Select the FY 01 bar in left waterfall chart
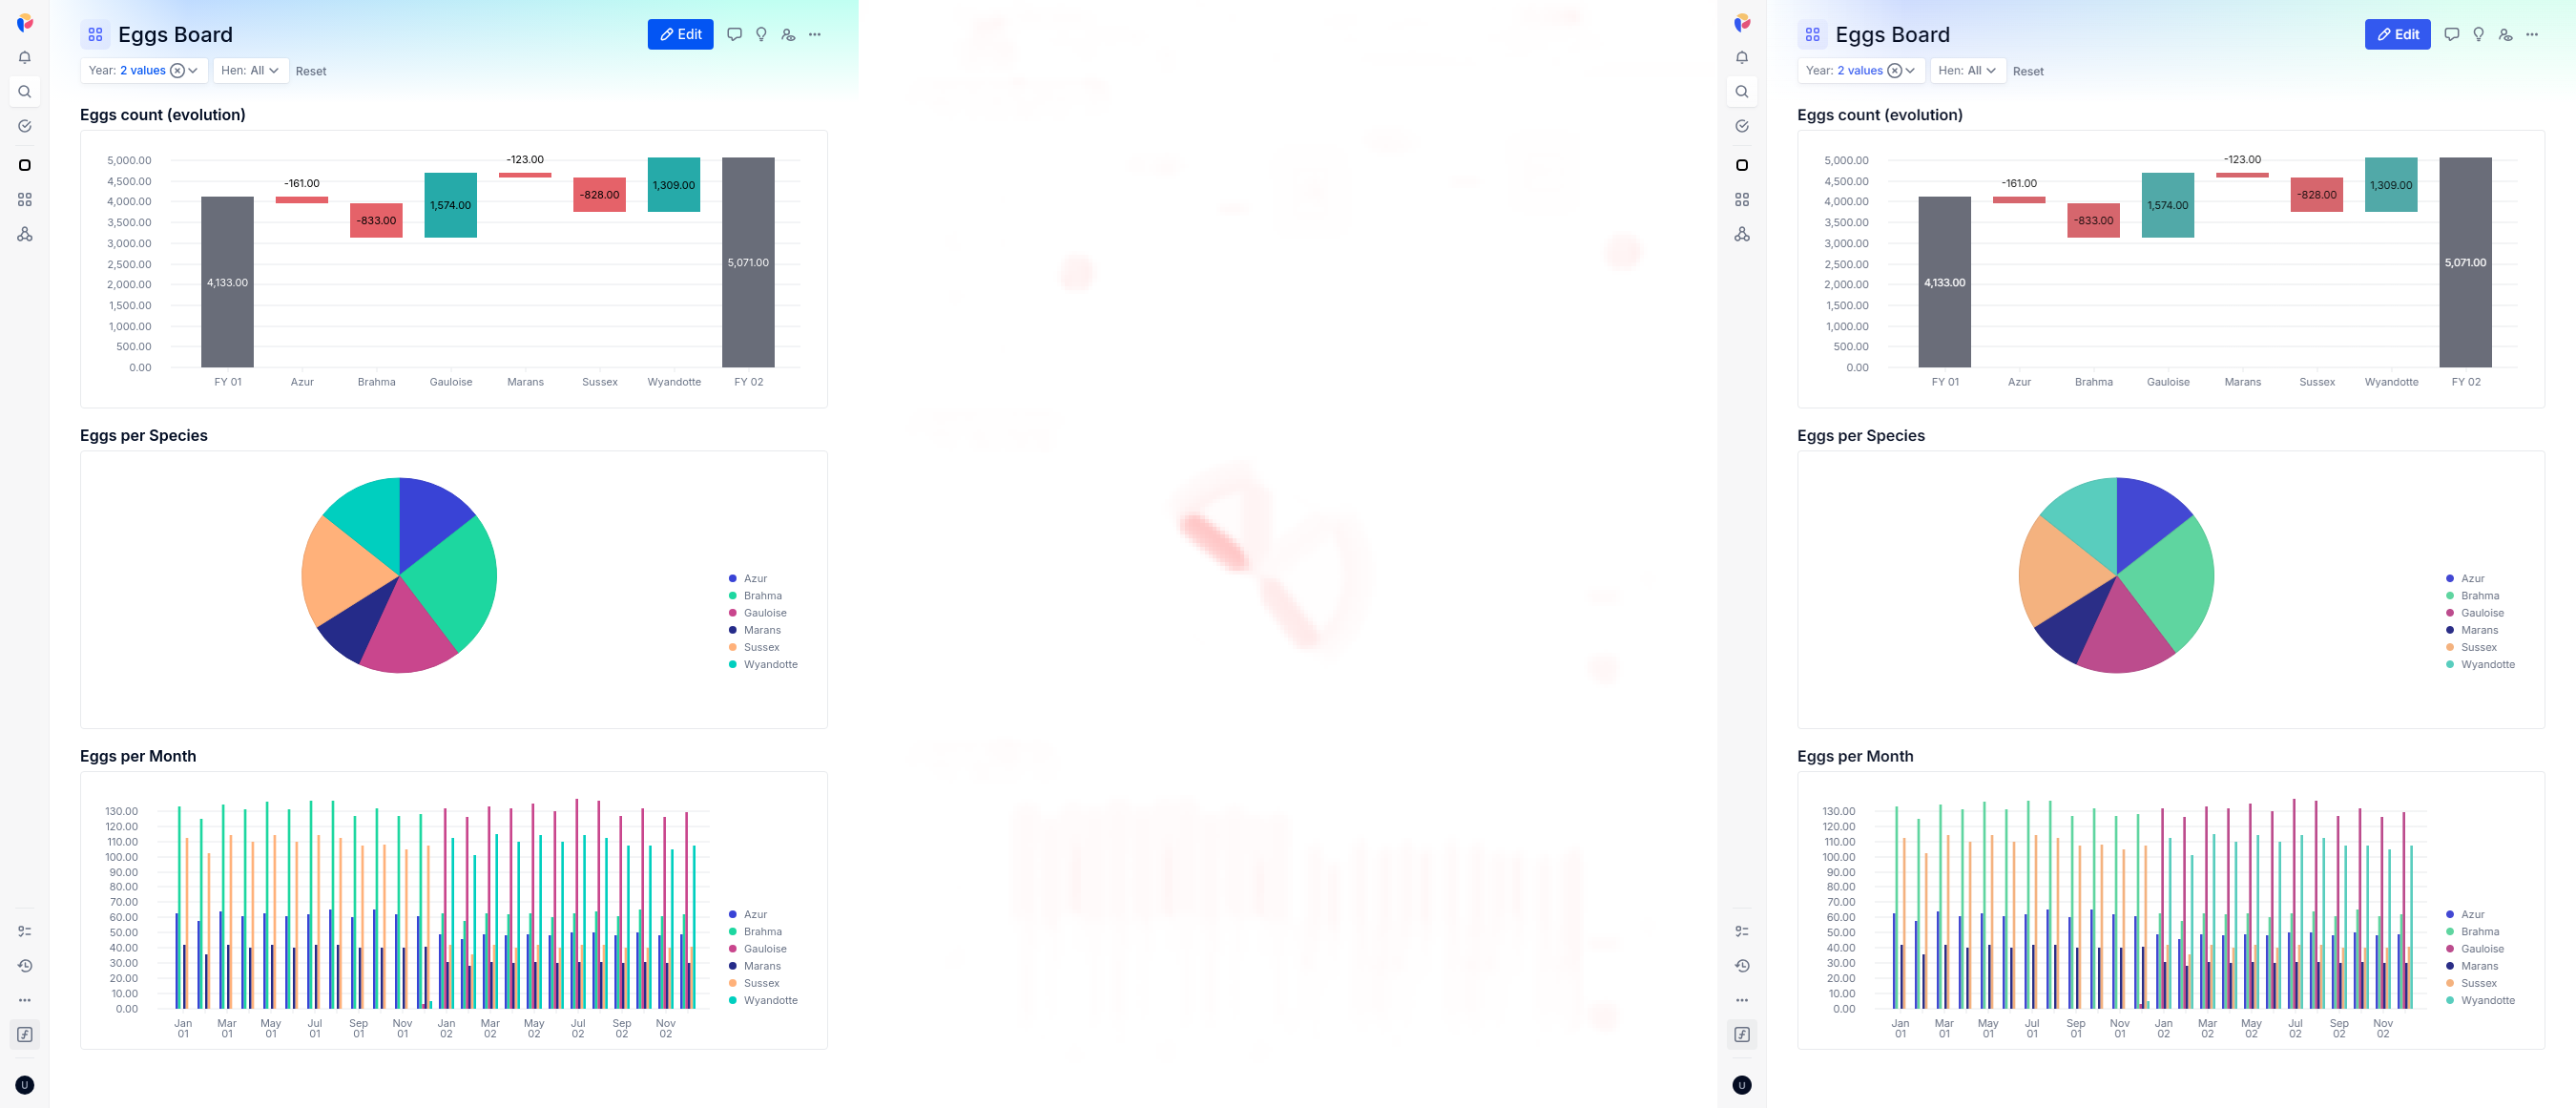2576x1108 pixels. click(x=227, y=282)
